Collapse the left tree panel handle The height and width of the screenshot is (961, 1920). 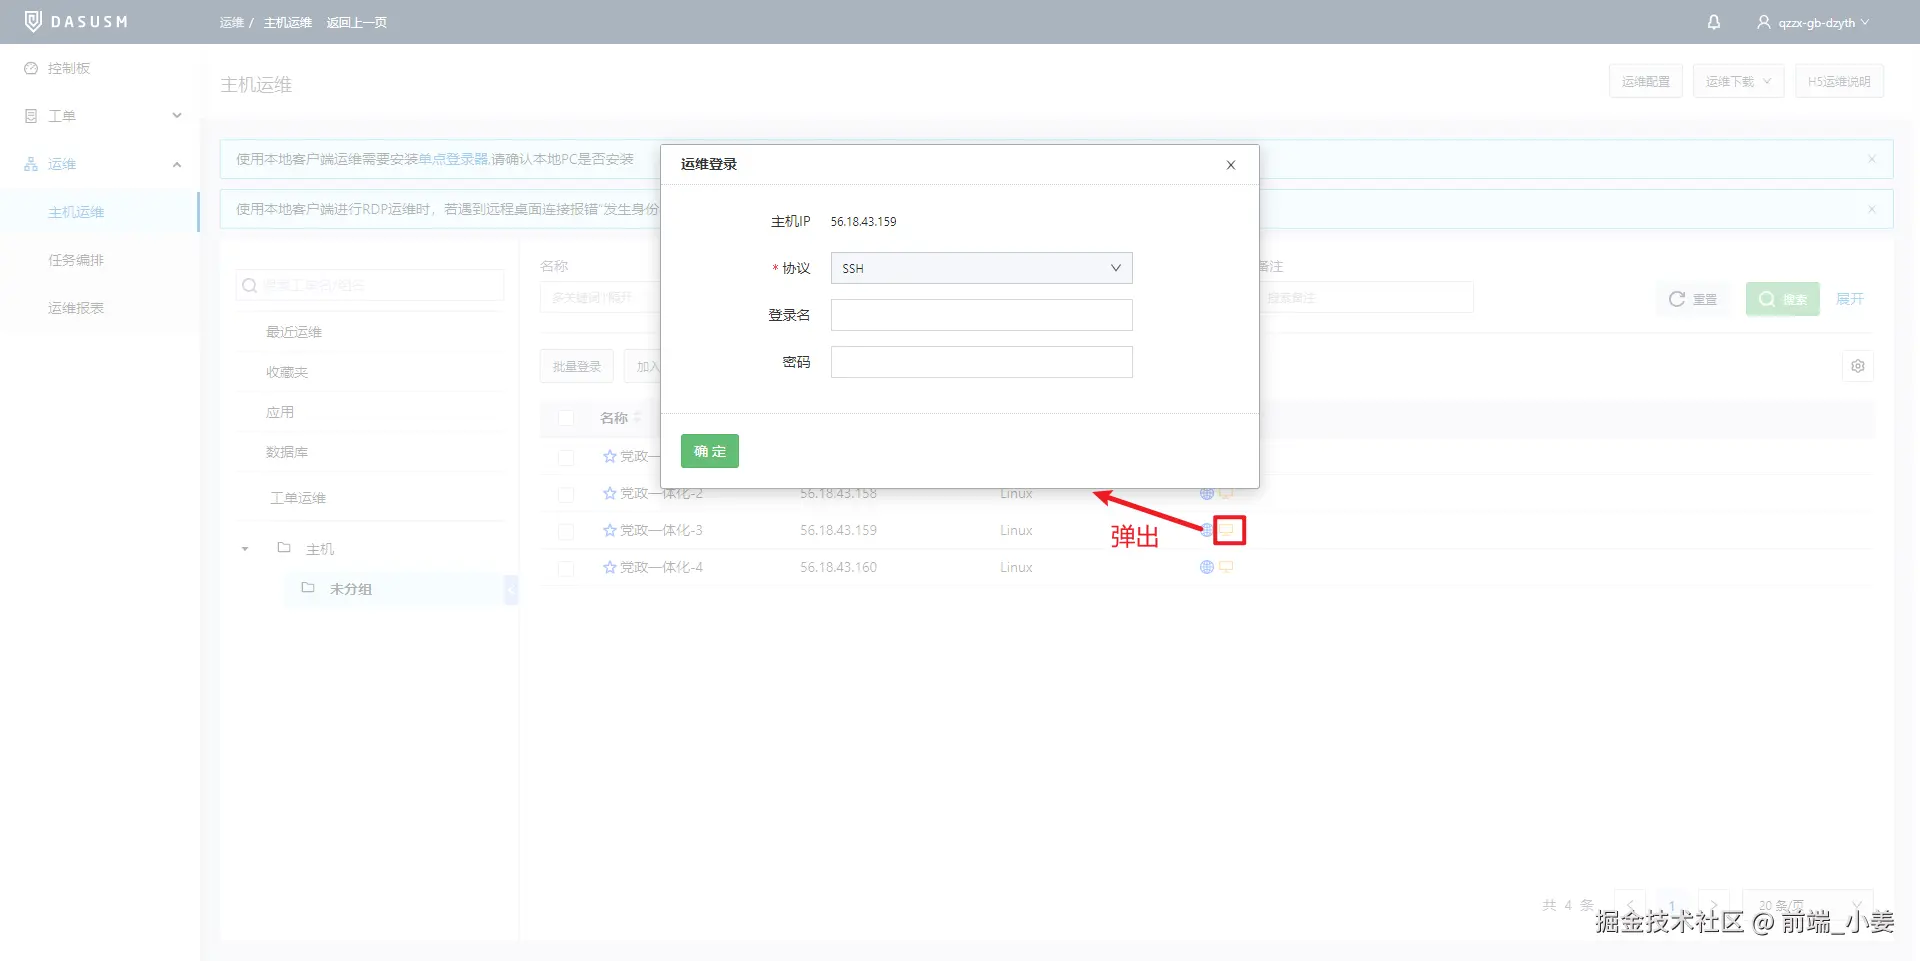(512, 590)
